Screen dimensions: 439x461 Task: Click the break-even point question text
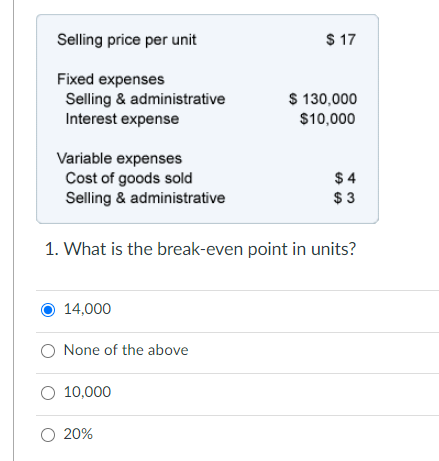tap(200, 249)
